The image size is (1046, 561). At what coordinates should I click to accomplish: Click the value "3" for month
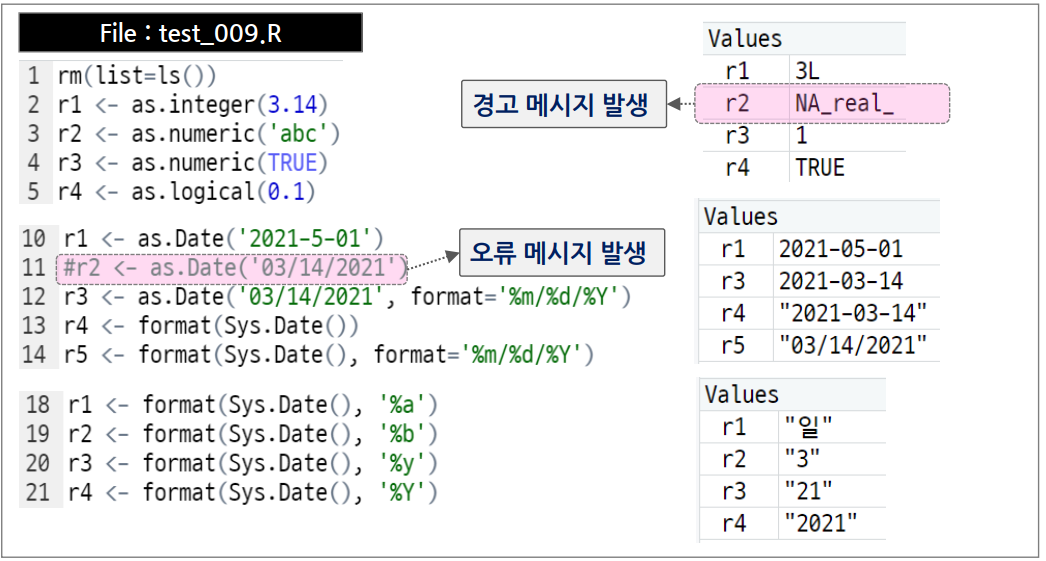coord(802,459)
